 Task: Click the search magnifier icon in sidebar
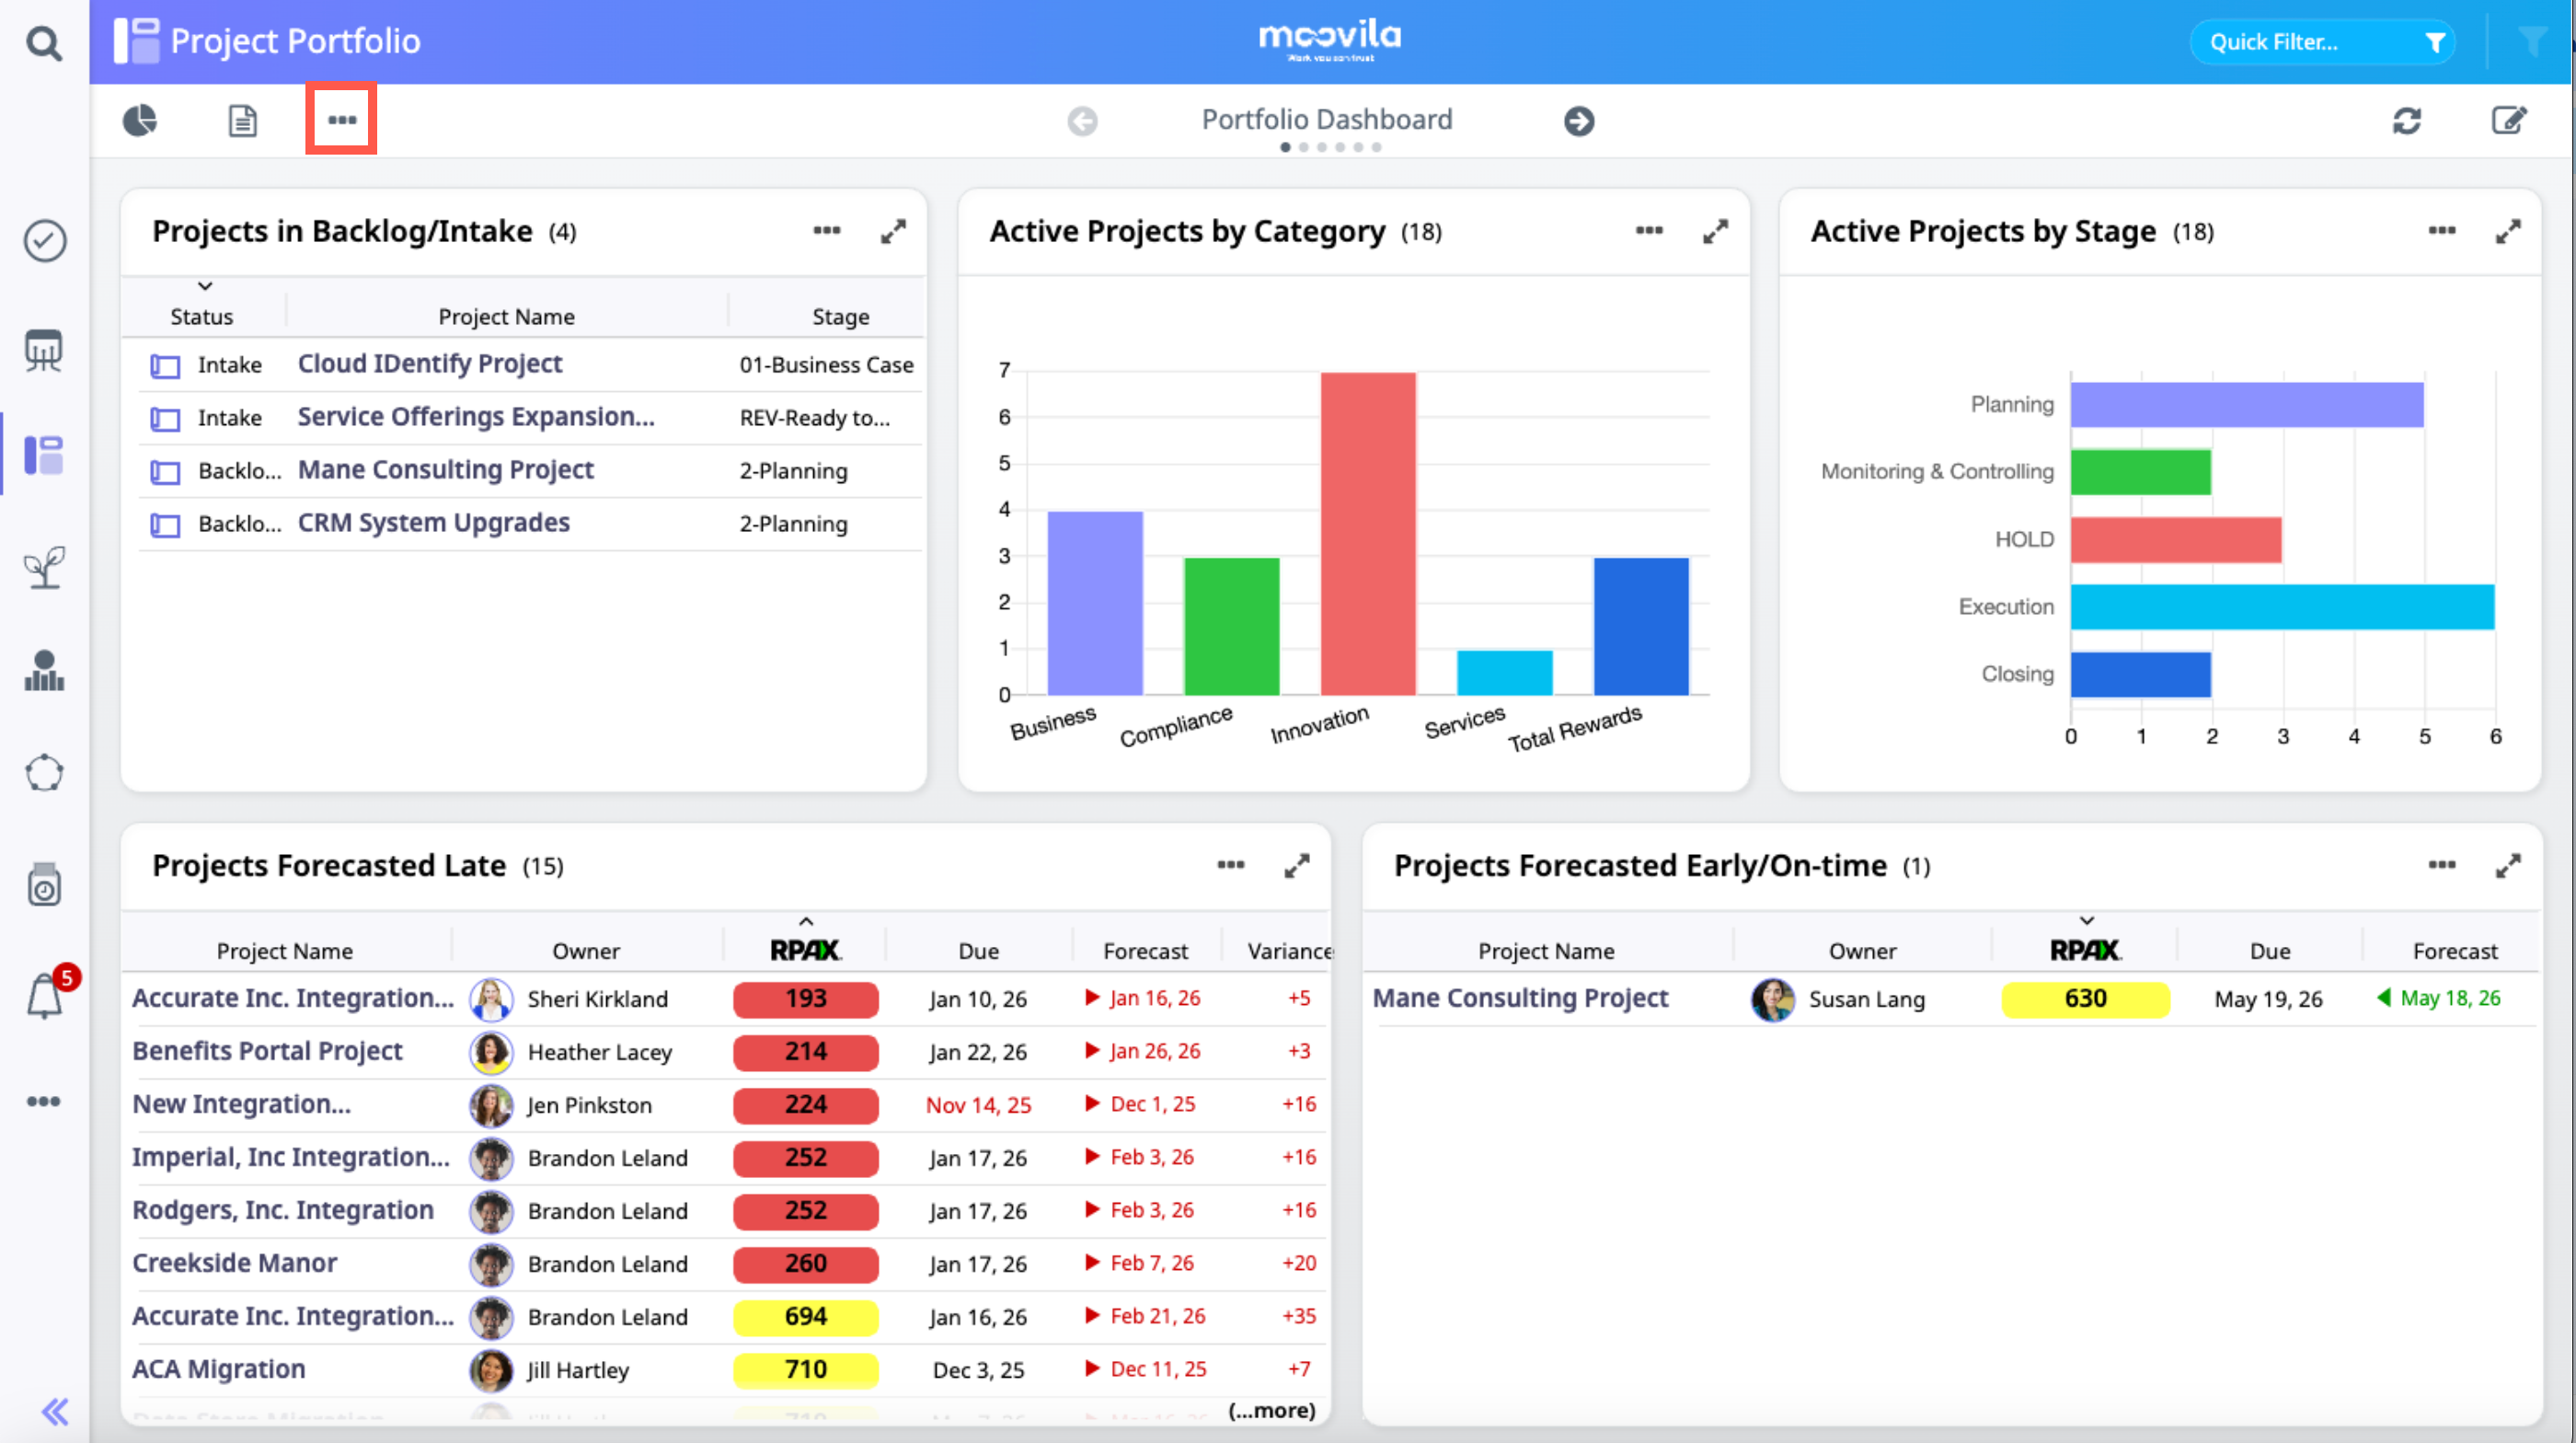coord(43,43)
